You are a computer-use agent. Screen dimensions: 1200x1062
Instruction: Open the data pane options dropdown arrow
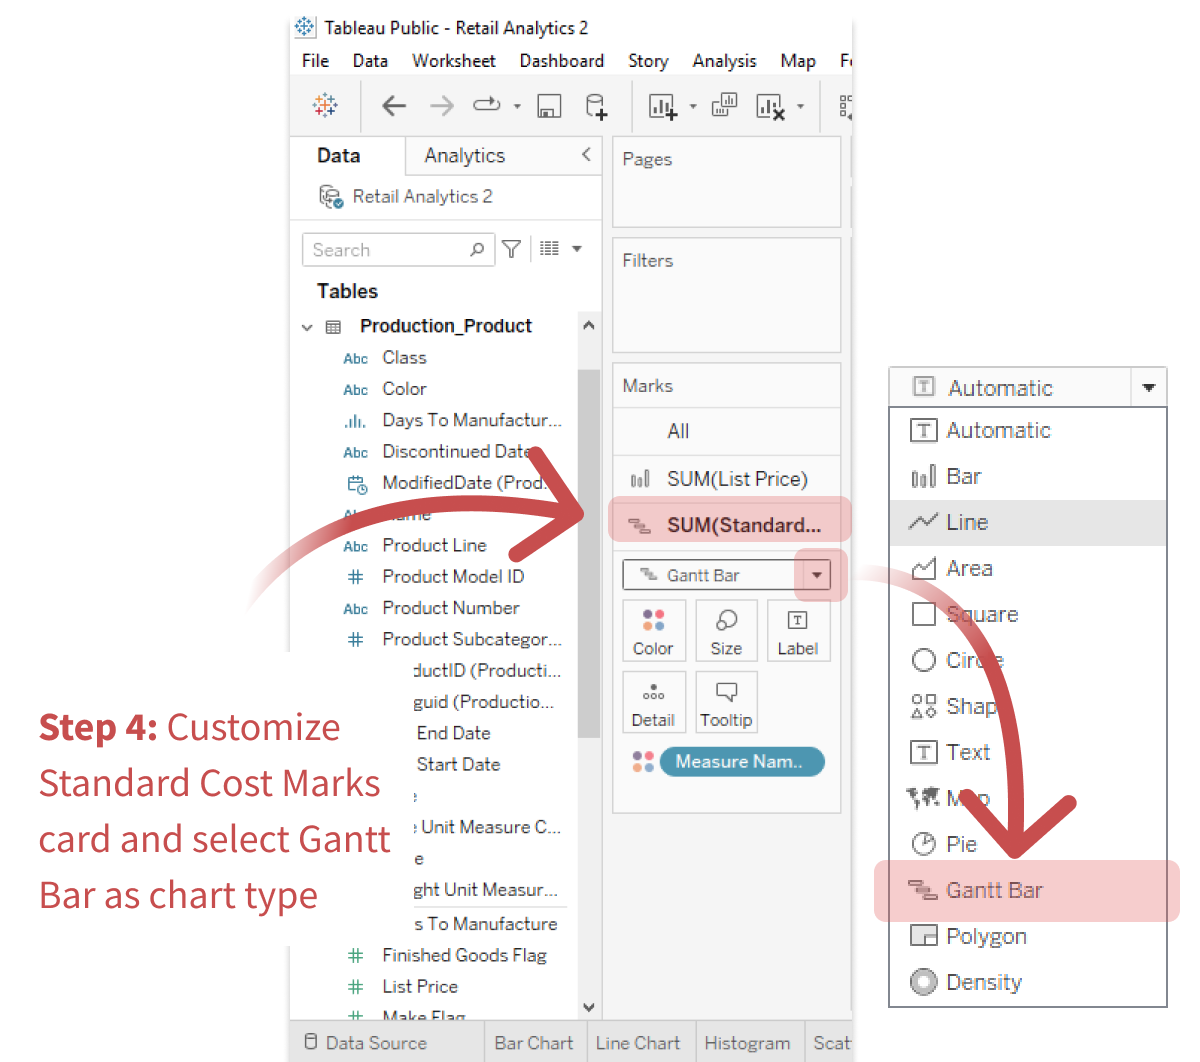577,249
